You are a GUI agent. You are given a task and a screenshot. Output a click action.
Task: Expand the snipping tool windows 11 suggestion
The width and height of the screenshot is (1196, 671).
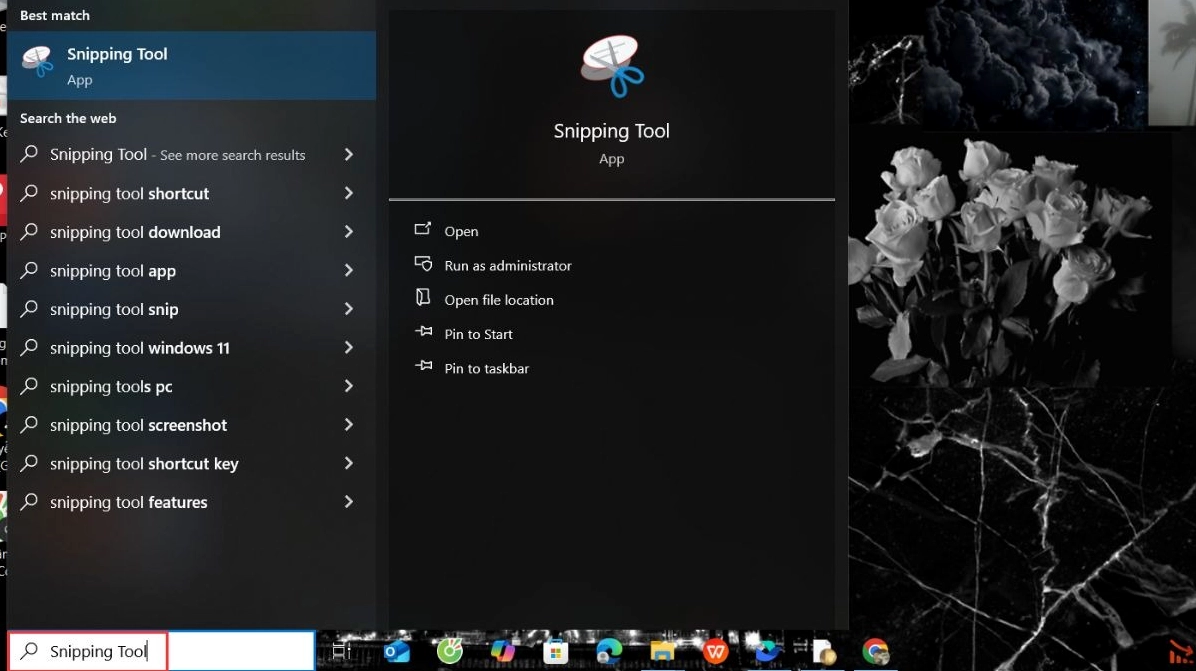[138, 347]
